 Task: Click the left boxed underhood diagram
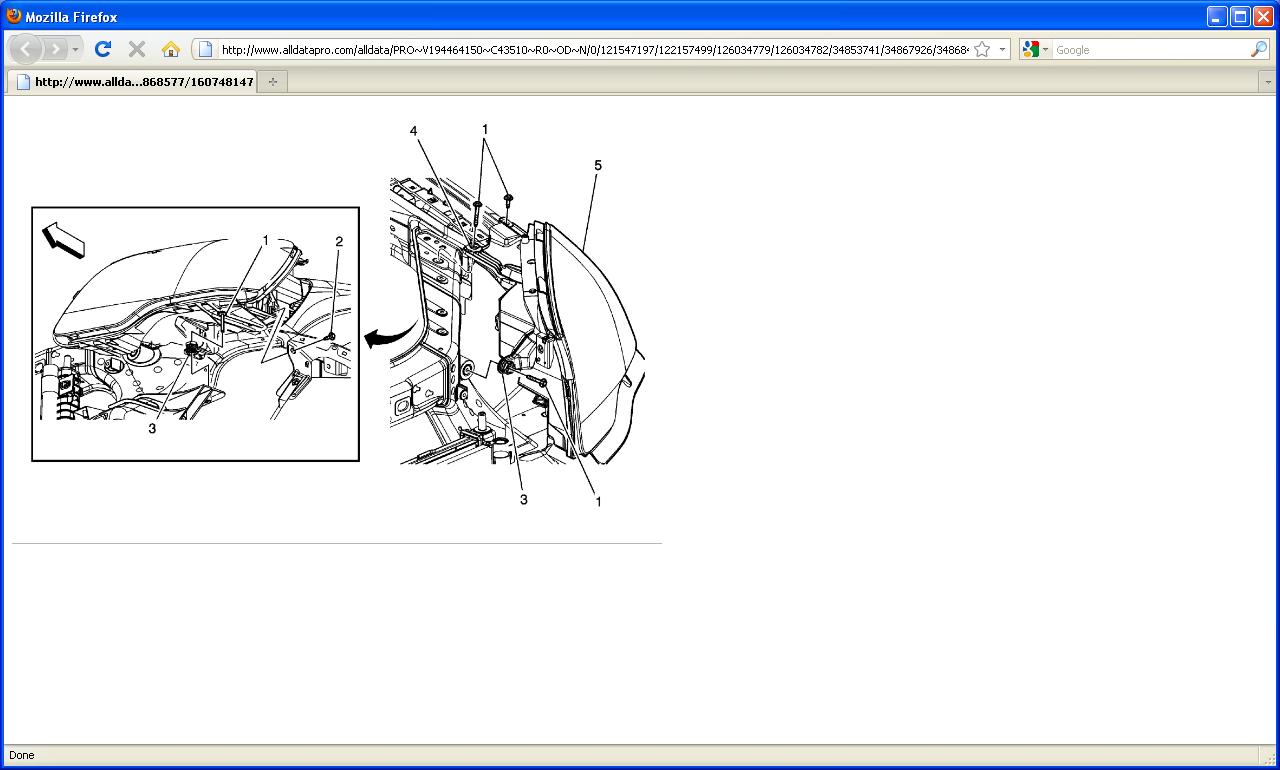click(x=195, y=334)
